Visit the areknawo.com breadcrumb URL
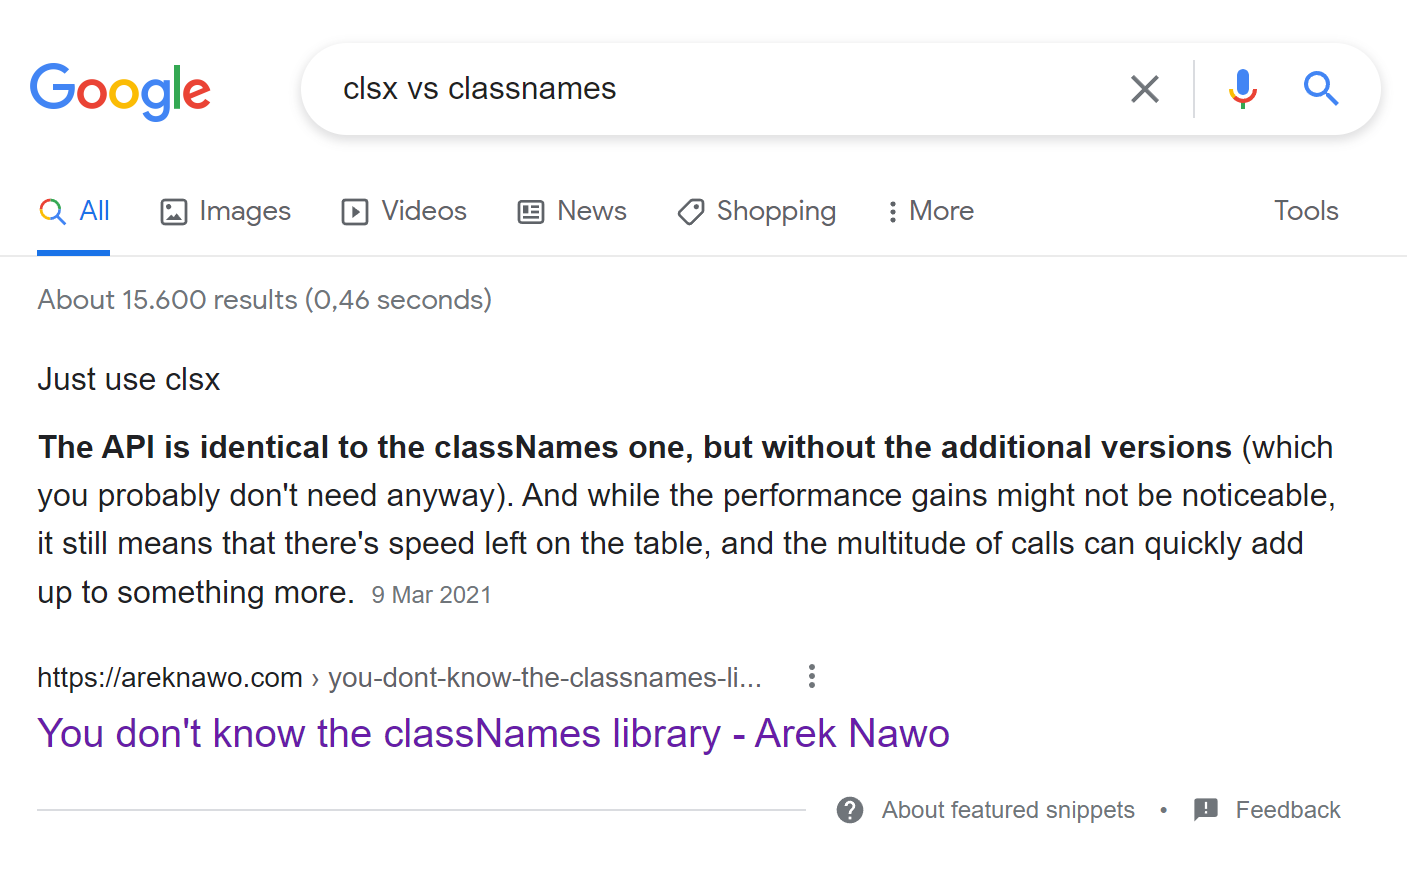This screenshot has width=1407, height=875. 170,677
